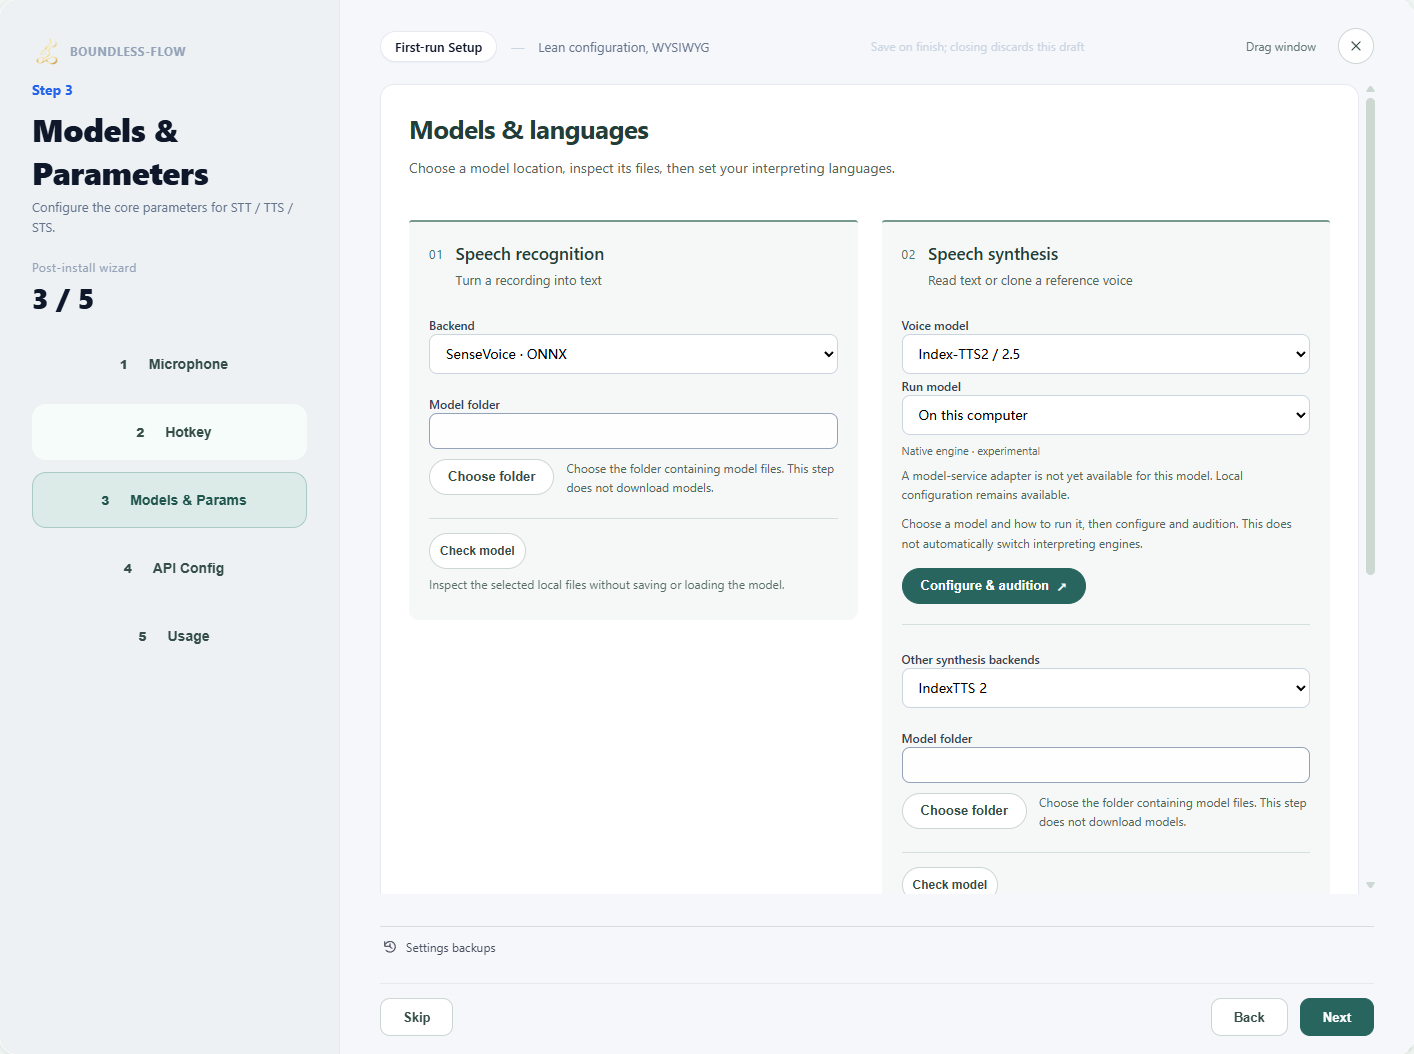Expand the Run model dropdown

pyautogui.click(x=1105, y=415)
